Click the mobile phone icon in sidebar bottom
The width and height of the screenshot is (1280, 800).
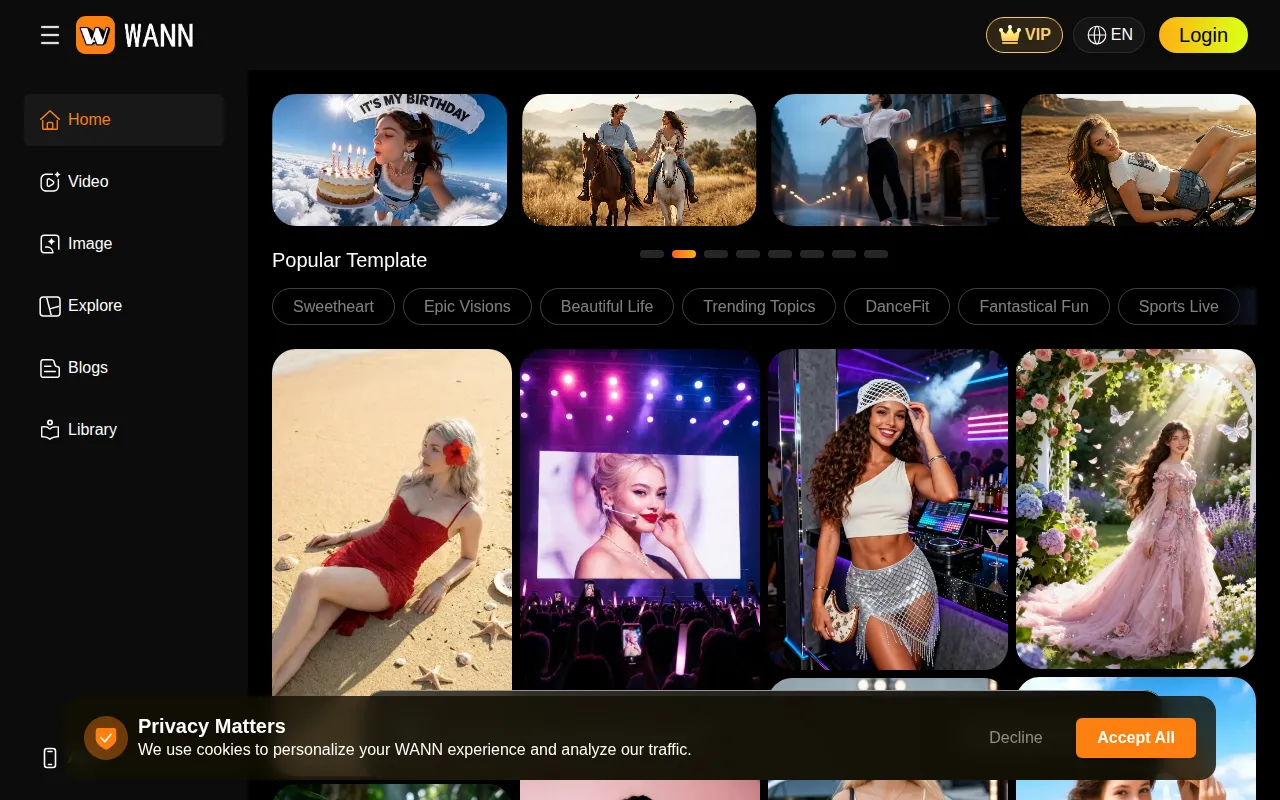pyautogui.click(x=50, y=758)
